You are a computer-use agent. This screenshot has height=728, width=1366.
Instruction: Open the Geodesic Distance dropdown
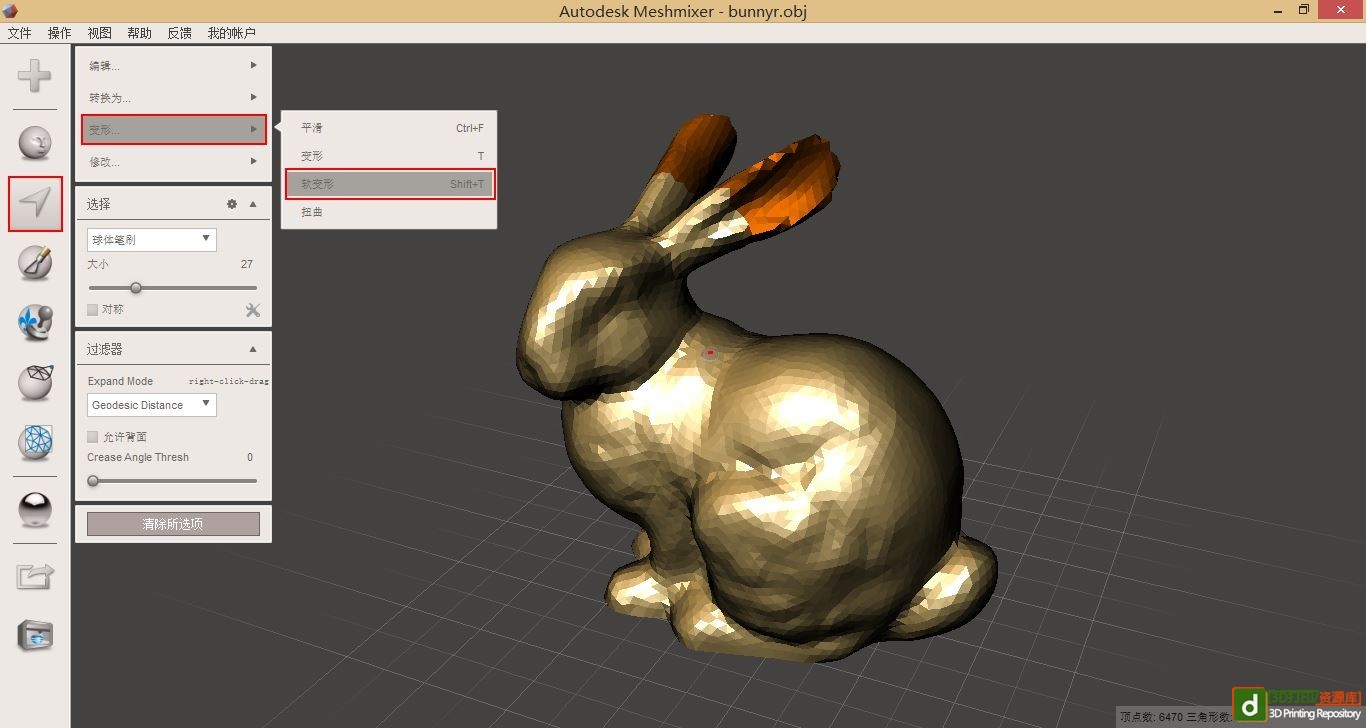coord(152,405)
